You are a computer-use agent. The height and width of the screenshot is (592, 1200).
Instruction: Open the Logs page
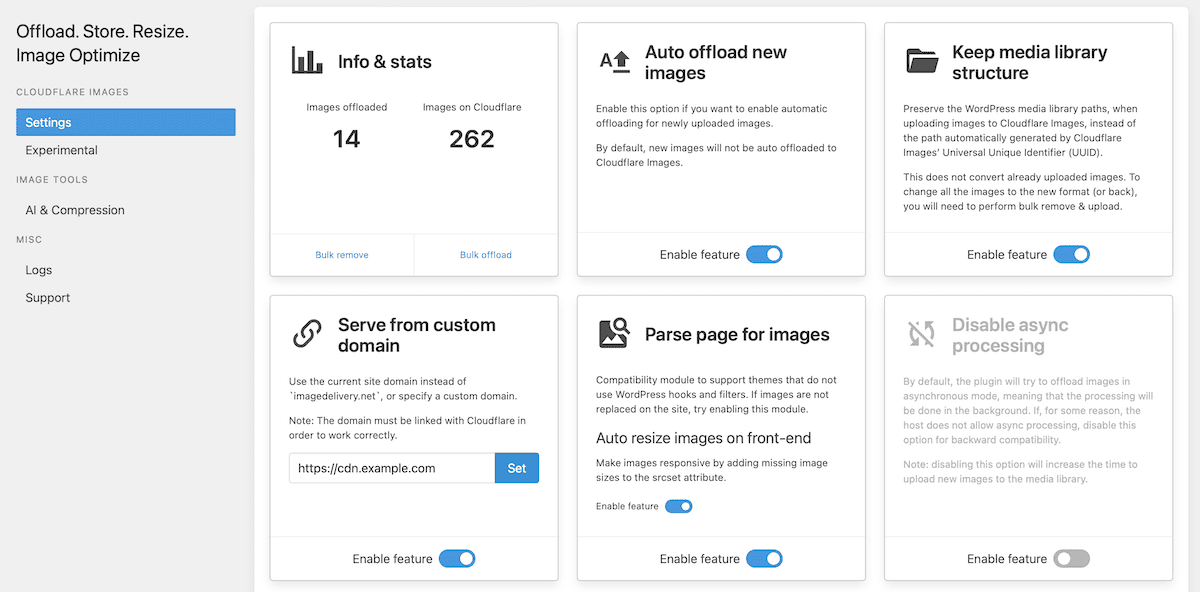pyautogui.click(x=39, y=270)
